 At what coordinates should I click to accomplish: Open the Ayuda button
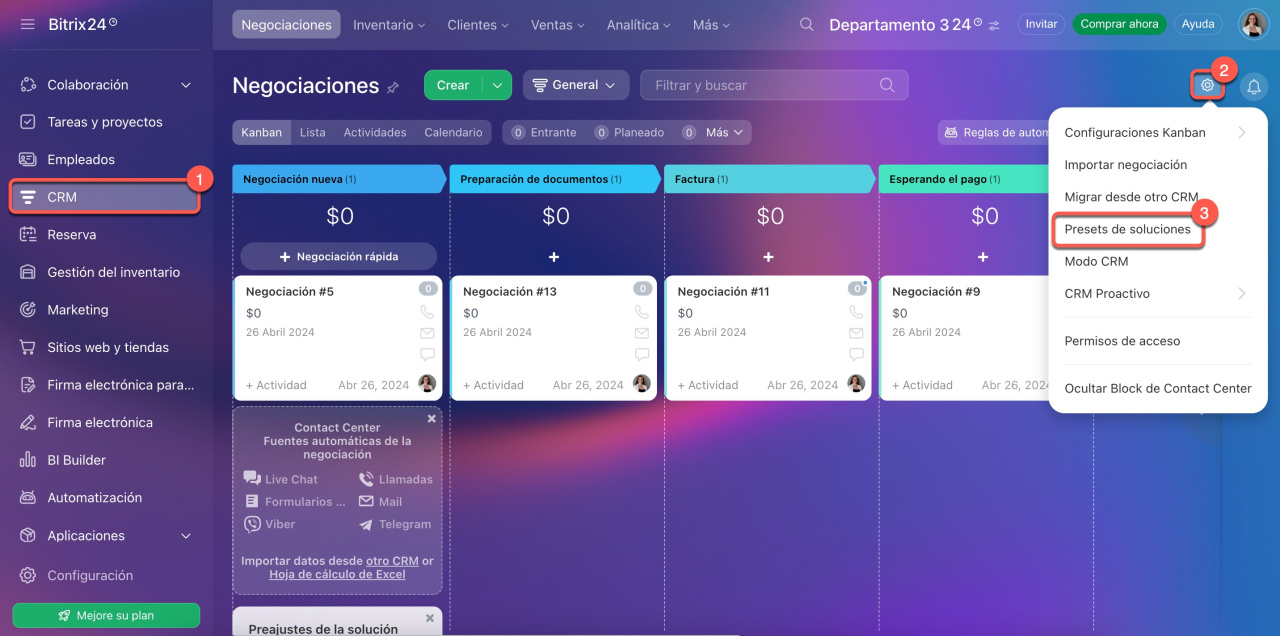click(1198, 24)
